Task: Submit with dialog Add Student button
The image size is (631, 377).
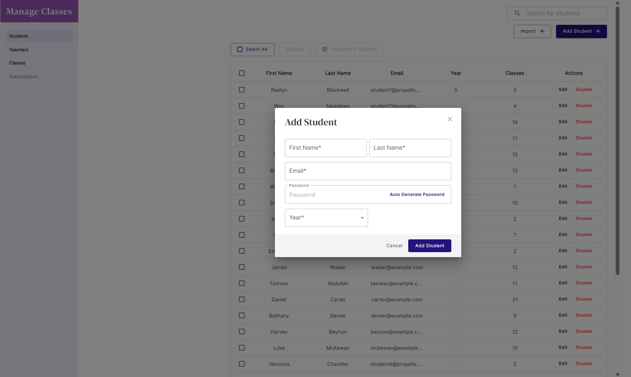Action: tap(429, 245)
